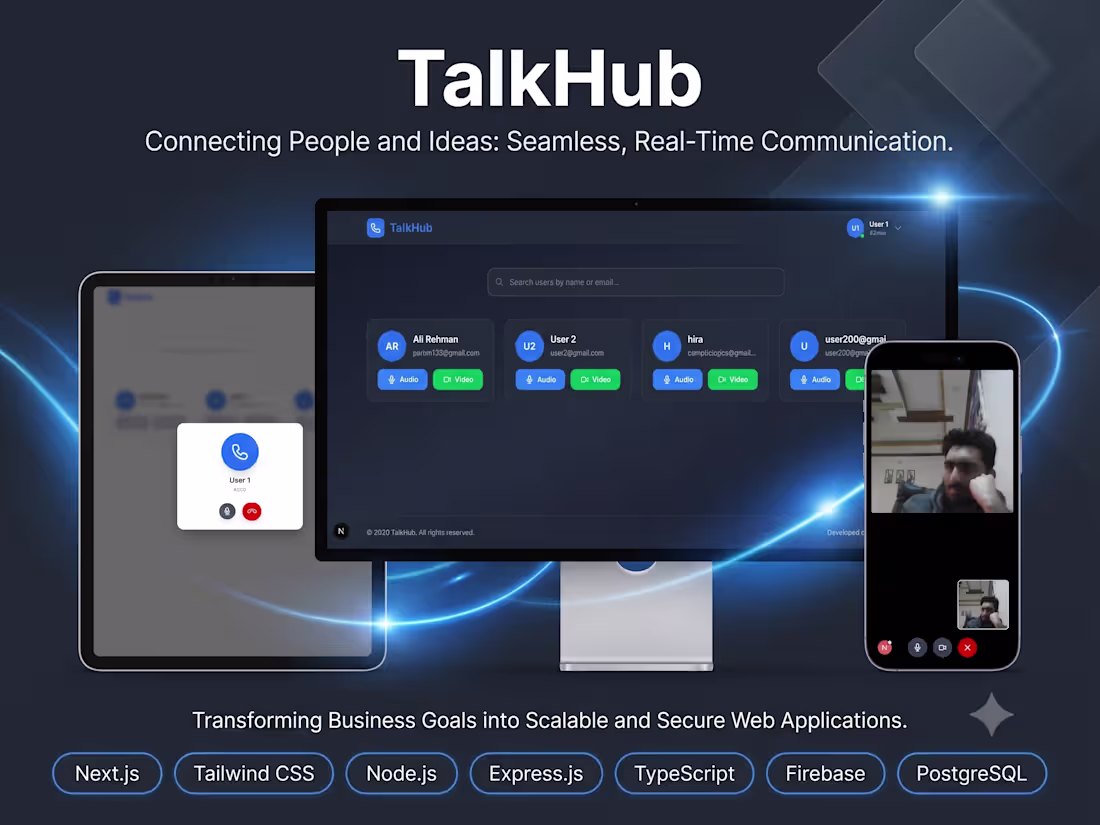Select the H avatar for hira
1100x825 pixels.
[x=666, y=346]
